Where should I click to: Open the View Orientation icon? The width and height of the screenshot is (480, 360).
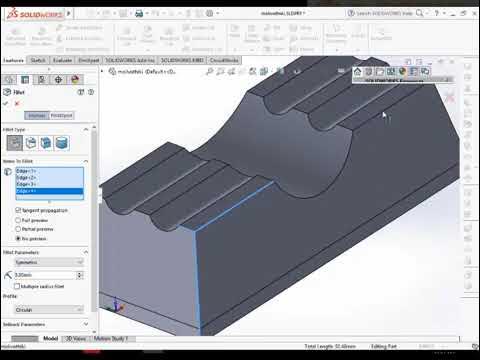click(264, 71)
